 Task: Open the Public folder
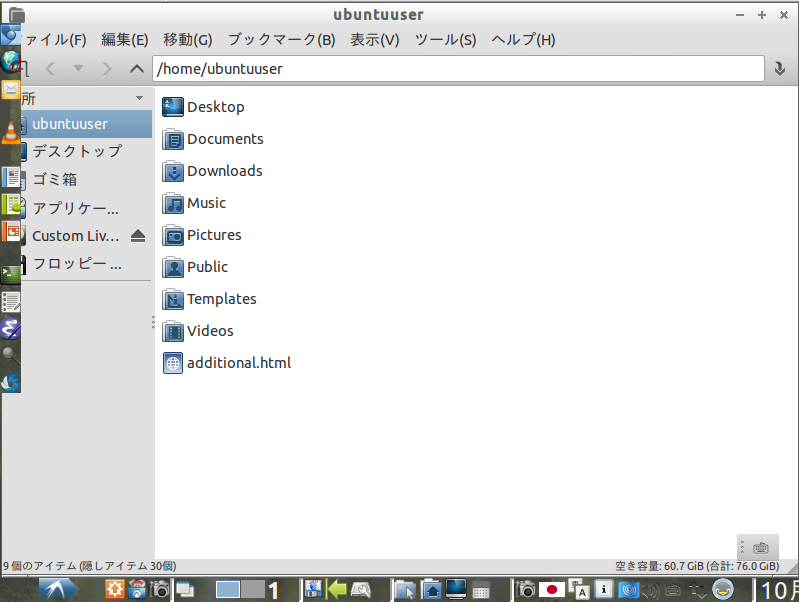[195, 267]
